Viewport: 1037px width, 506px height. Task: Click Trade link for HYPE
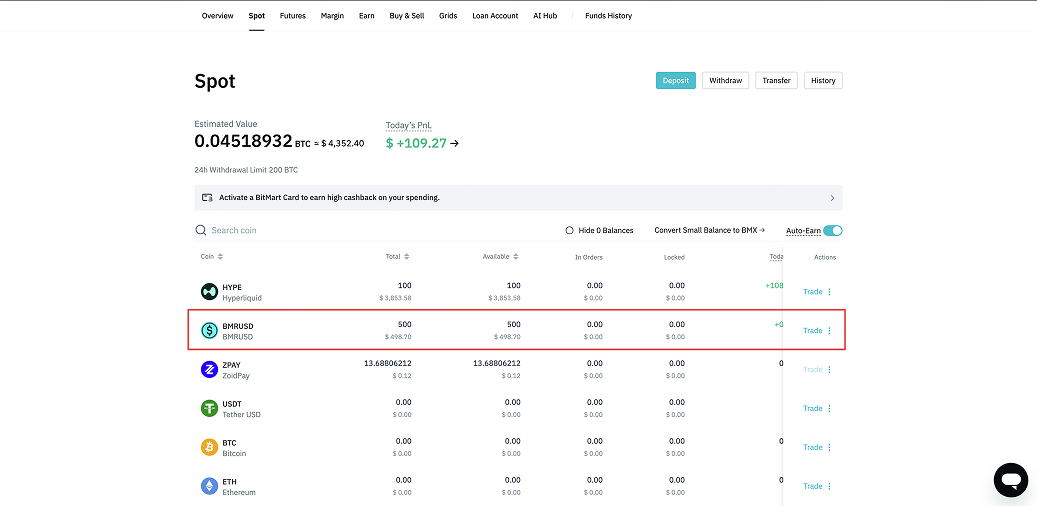(813, 292)
